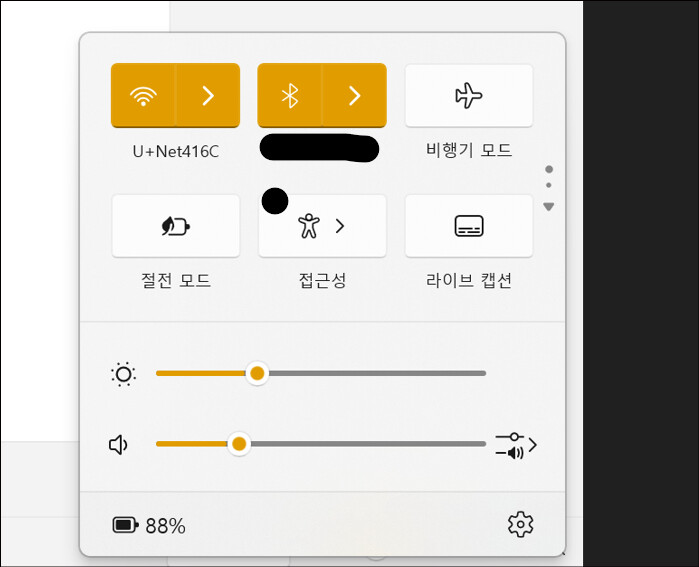Mute the volume speaker icon

point(120,445)
